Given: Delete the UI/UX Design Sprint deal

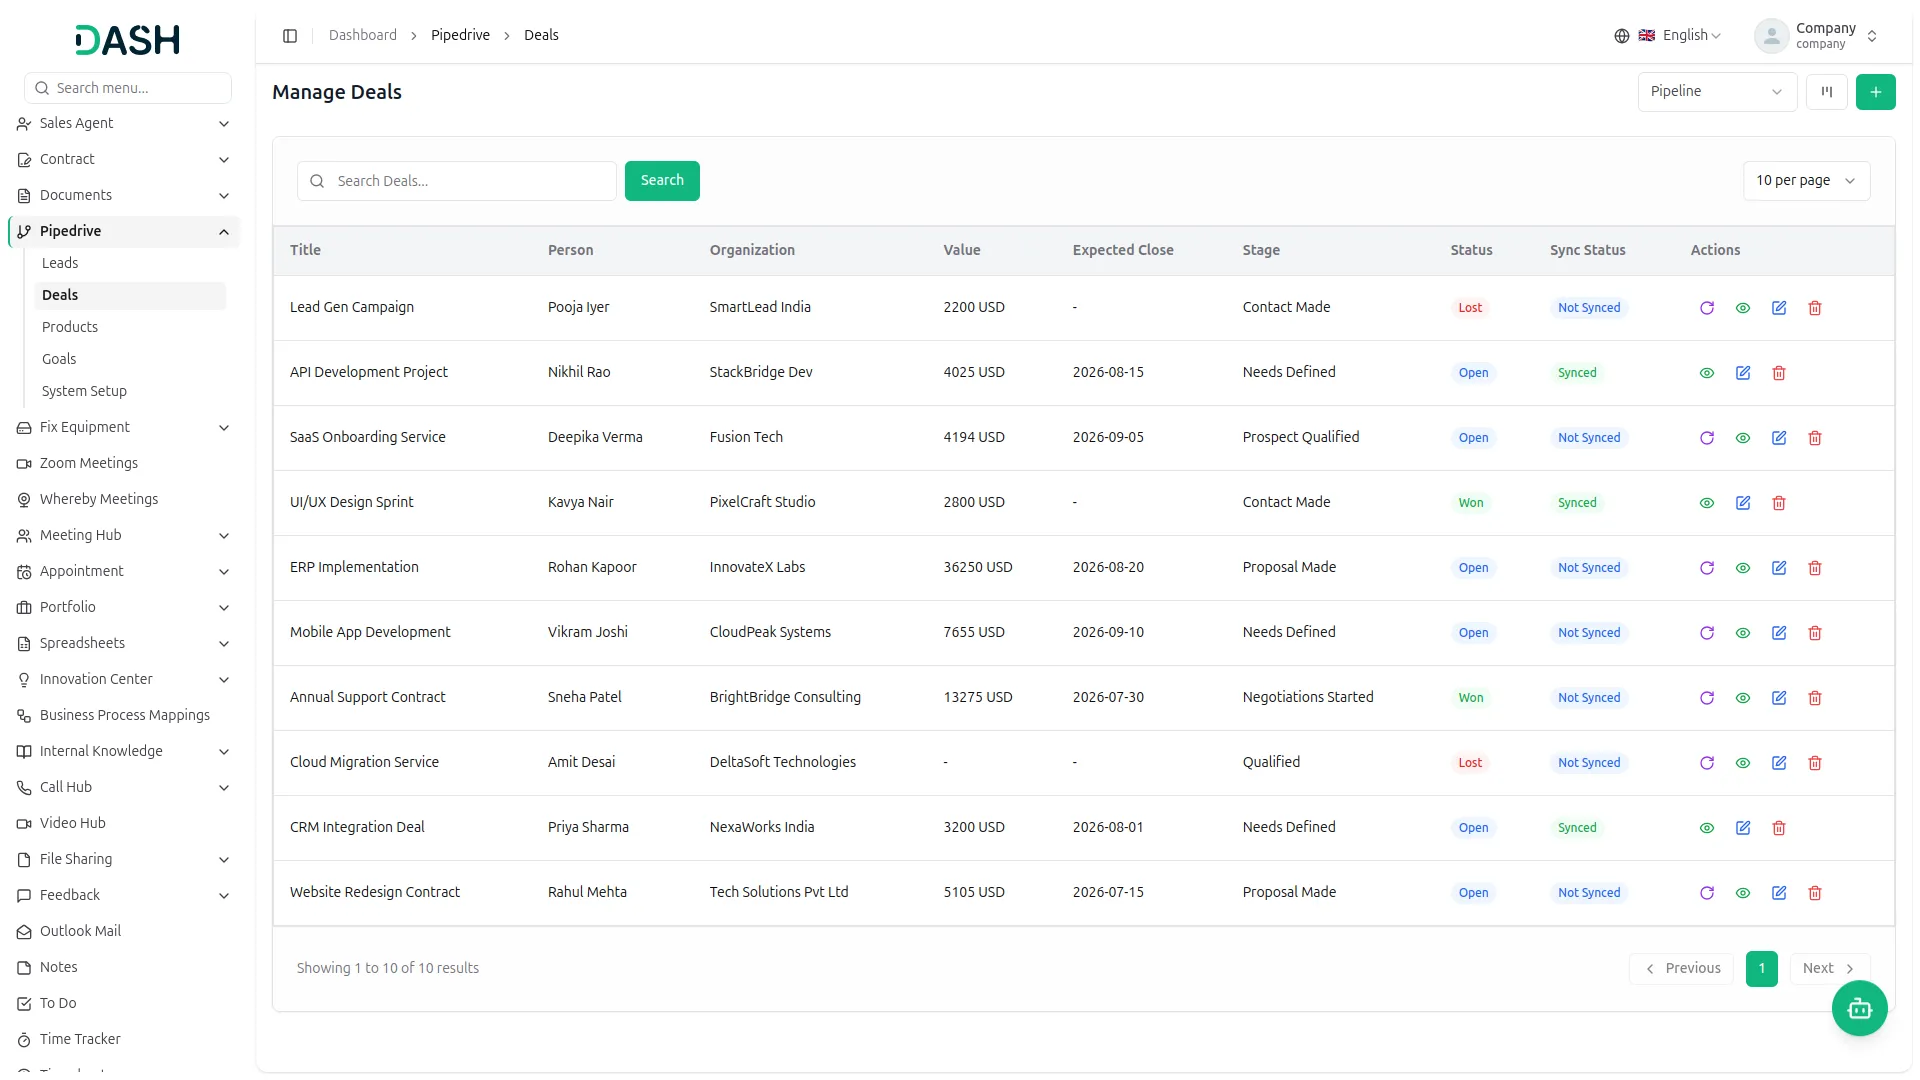Looking at the screenshot, I should pyautogui.click(x=1779, y=503).
